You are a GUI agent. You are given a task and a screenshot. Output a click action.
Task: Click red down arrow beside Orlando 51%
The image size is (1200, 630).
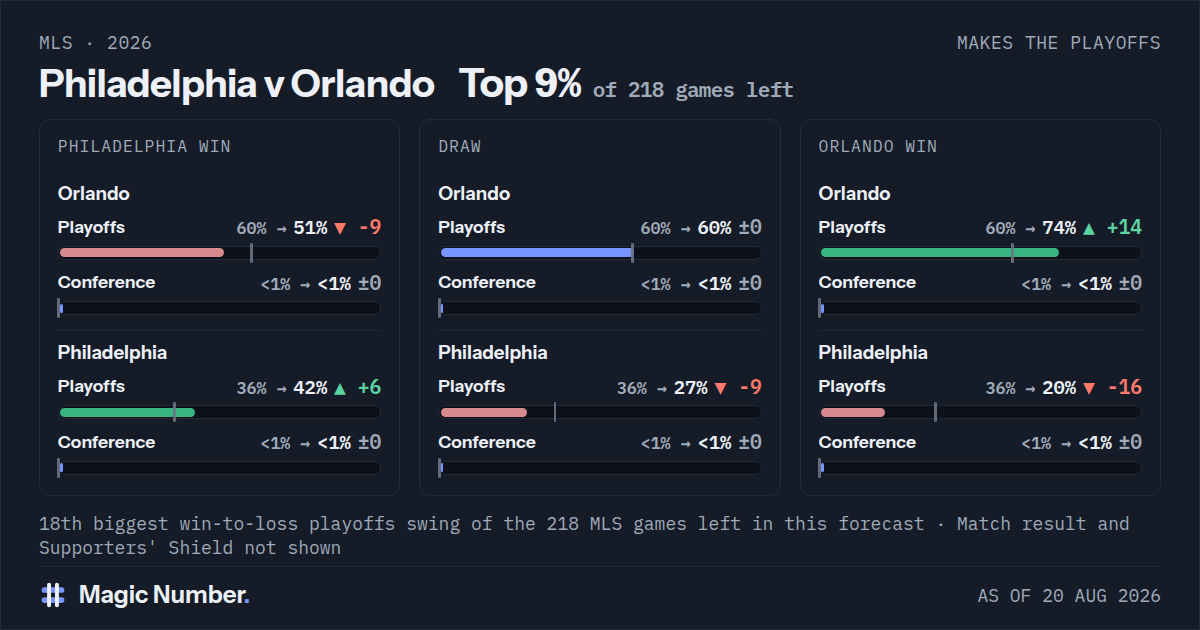click(340, 228)
